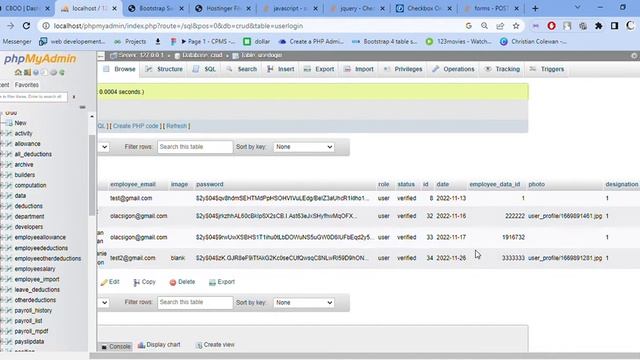The height and width of the screenshot is (360, 640).
Task: Open the Operations tab
Action: pyautogui.click(x=453, y=69)
